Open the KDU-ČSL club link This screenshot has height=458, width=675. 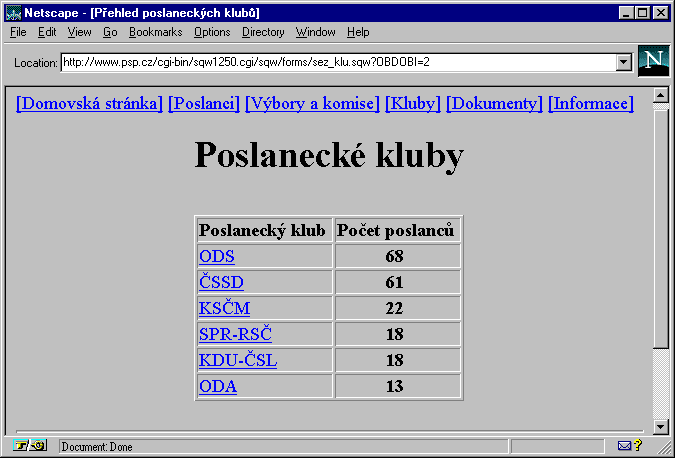point(238,360)
